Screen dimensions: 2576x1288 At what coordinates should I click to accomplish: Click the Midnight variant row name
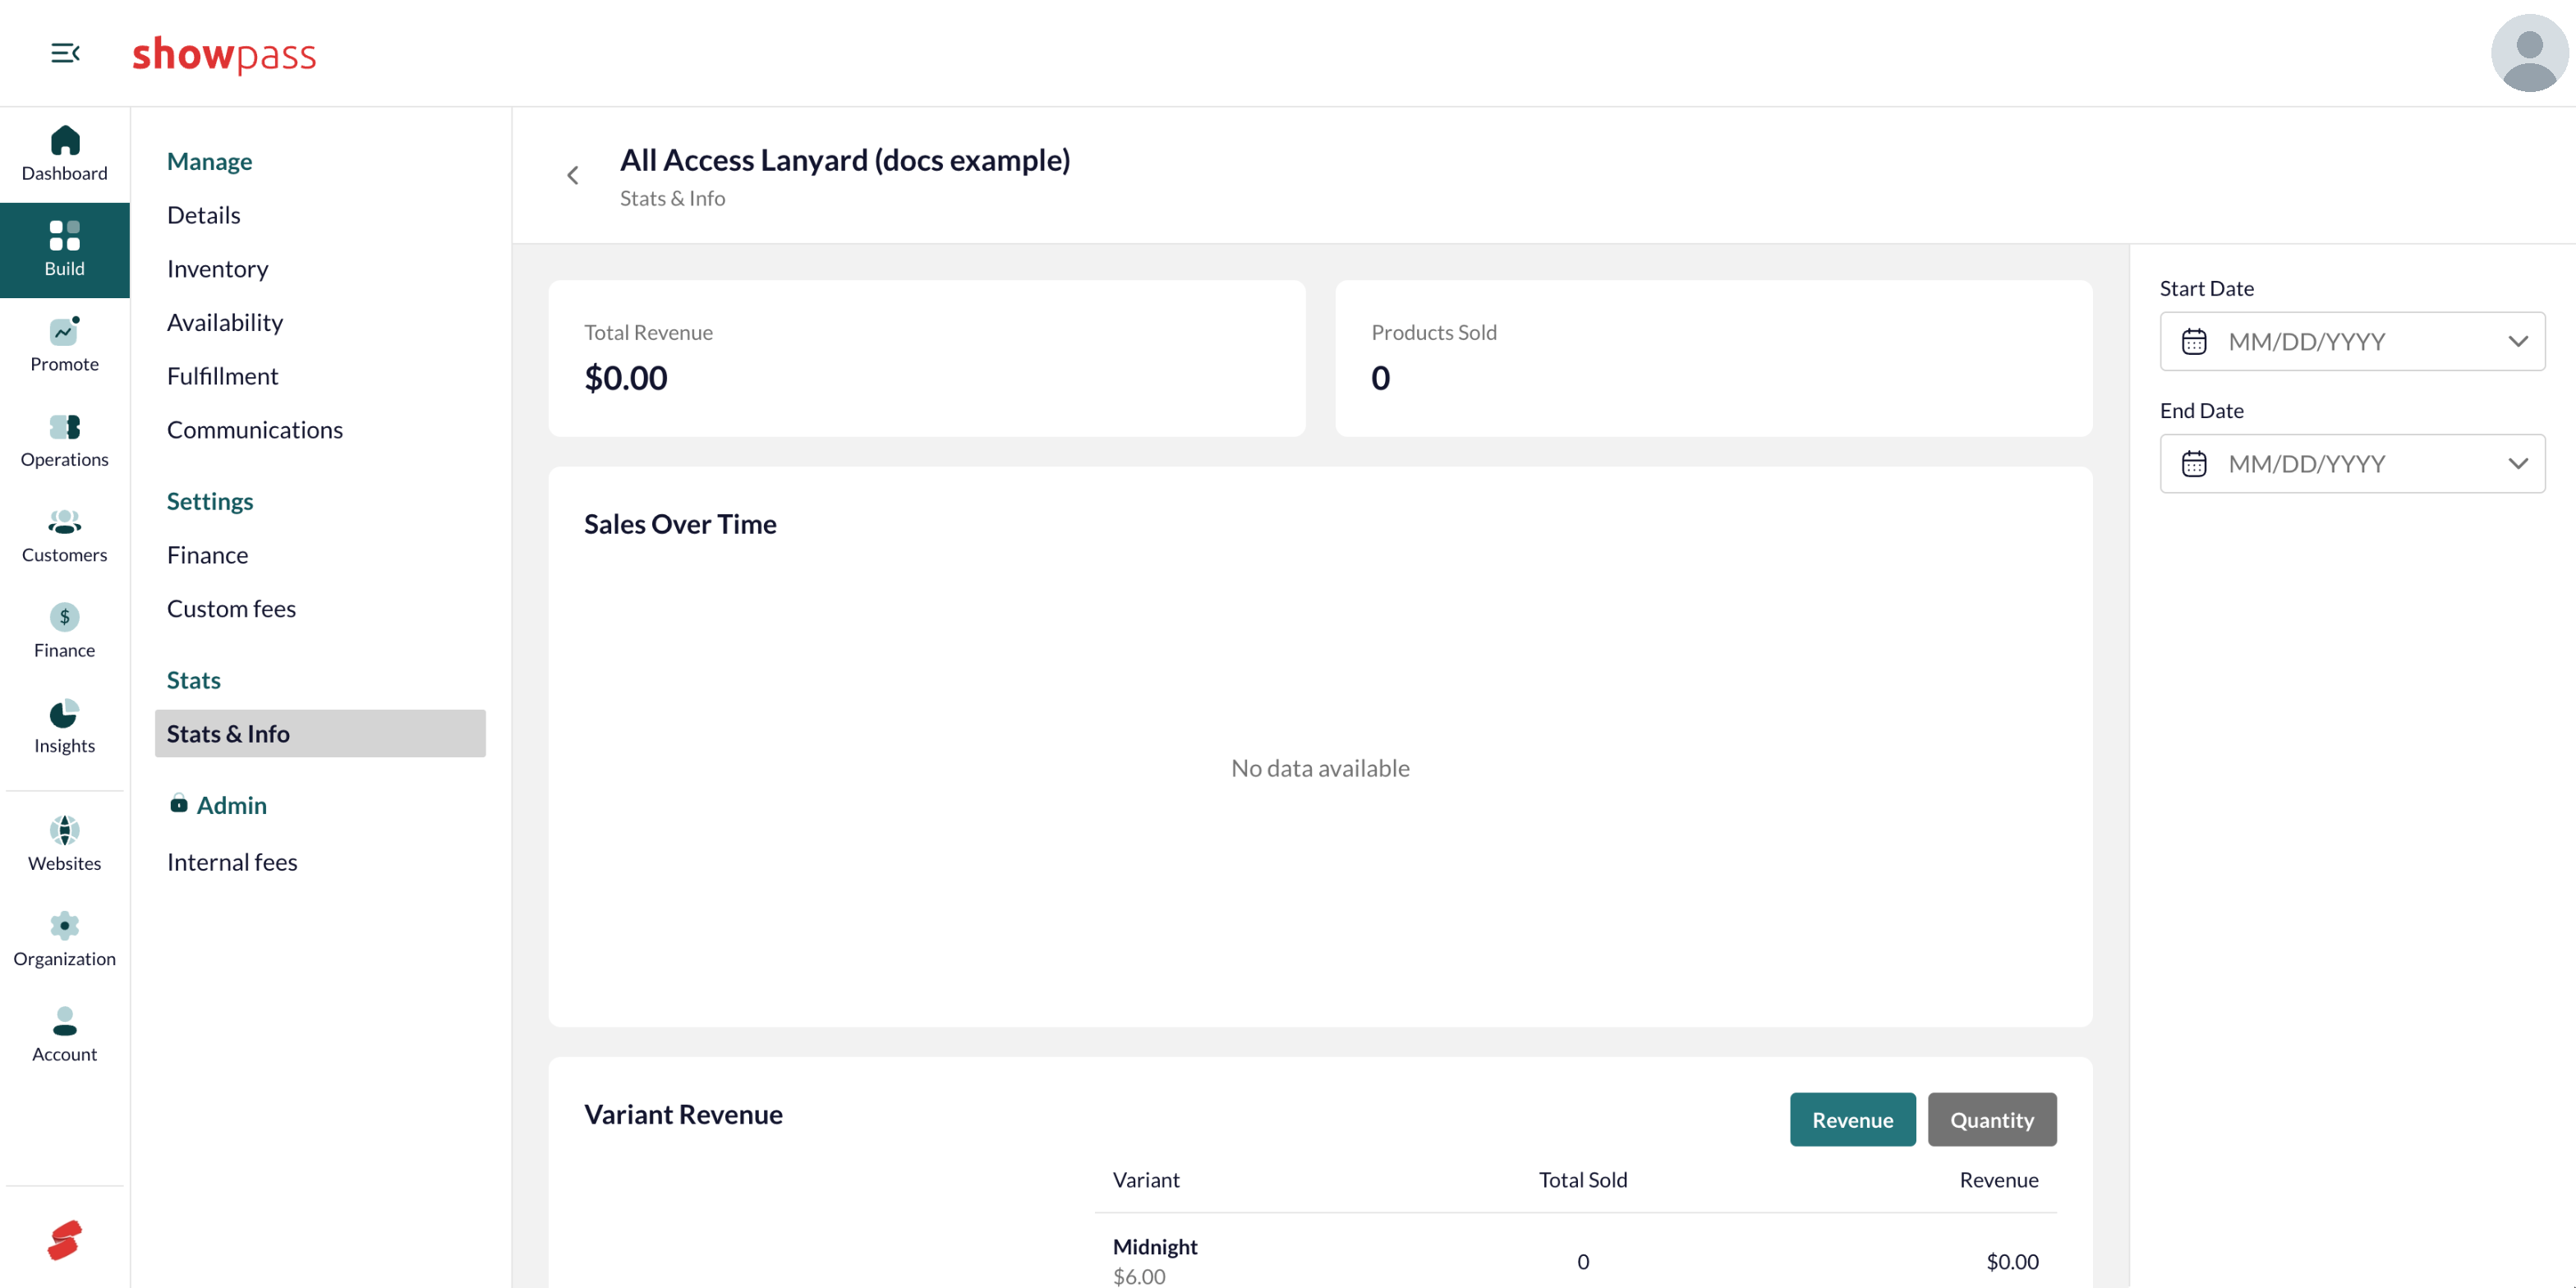[x=1155, y=1247]
